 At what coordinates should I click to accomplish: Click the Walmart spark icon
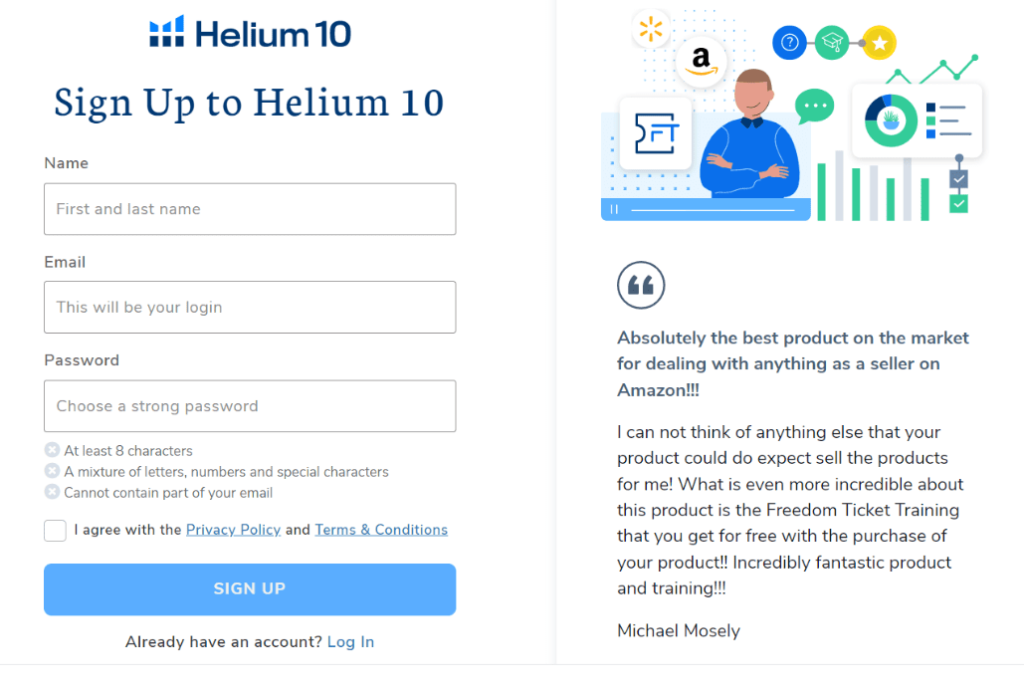(651, 29)
